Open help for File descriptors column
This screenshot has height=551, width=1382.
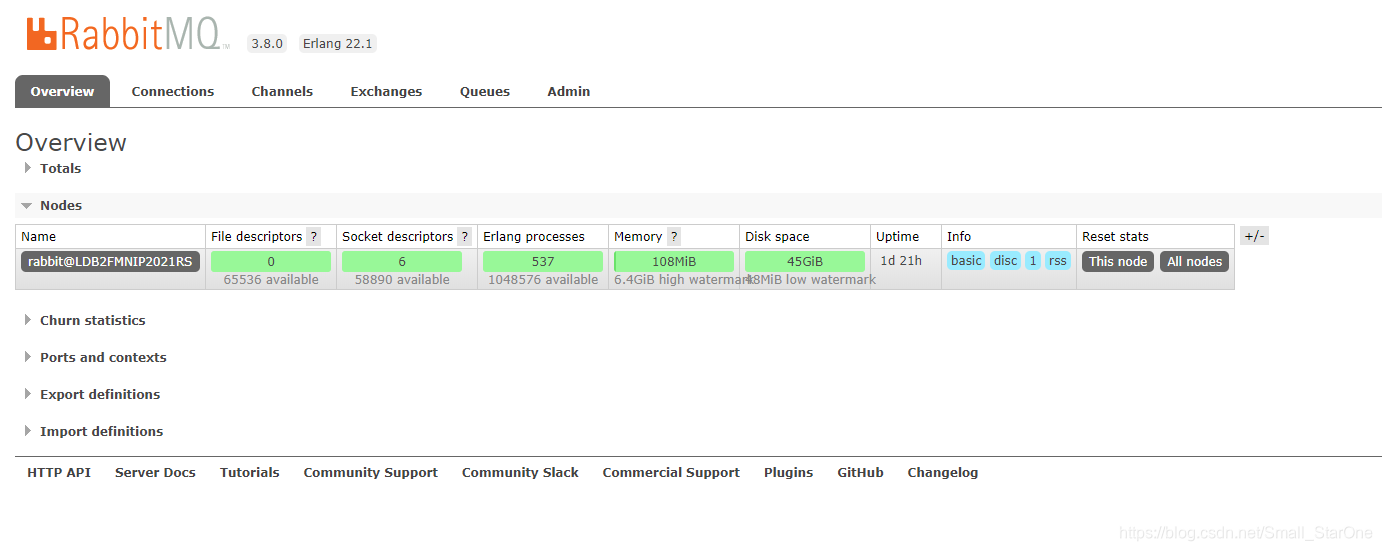point(314,237)
